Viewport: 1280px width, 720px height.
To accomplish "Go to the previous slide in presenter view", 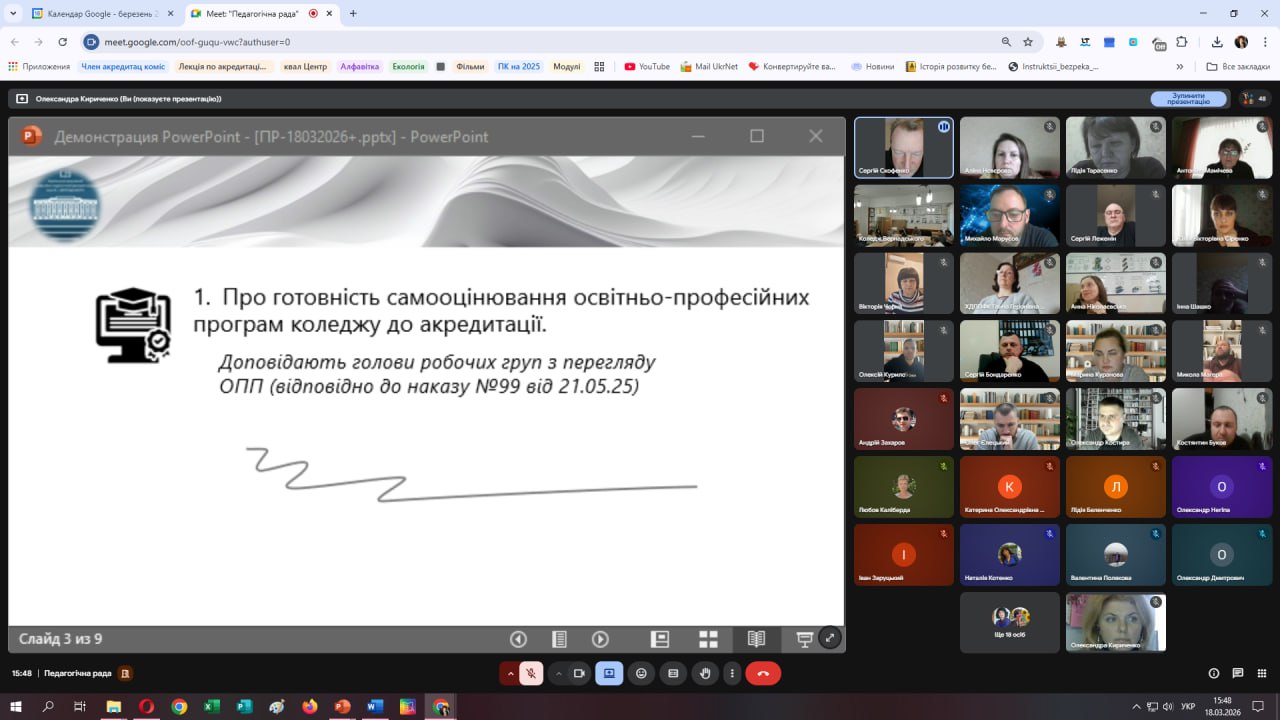I will pyautogui.click(x=518, y=639).
